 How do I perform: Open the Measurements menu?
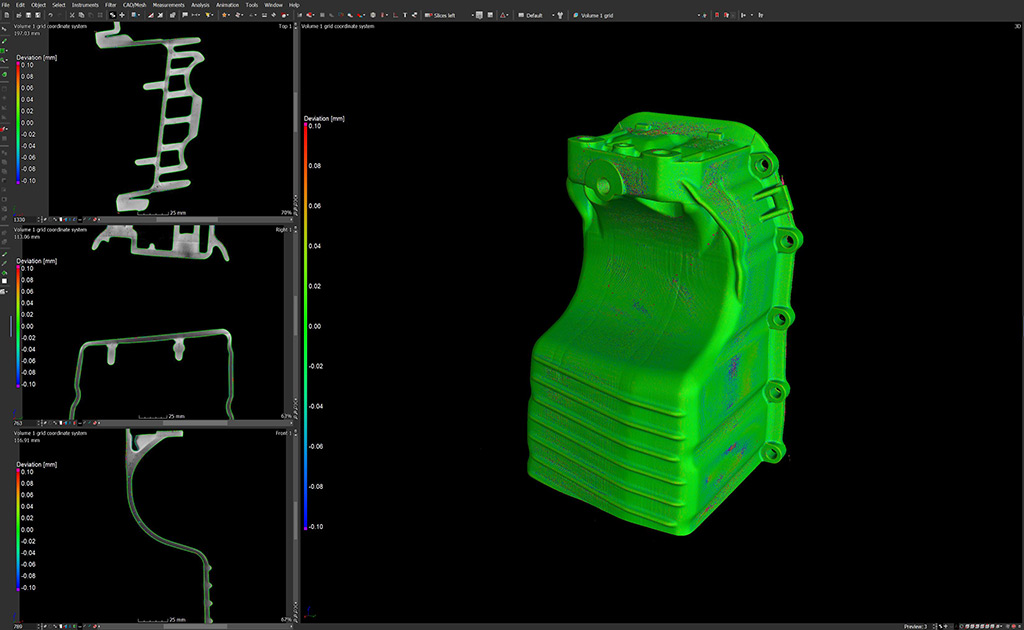click(x=168, y=5)
